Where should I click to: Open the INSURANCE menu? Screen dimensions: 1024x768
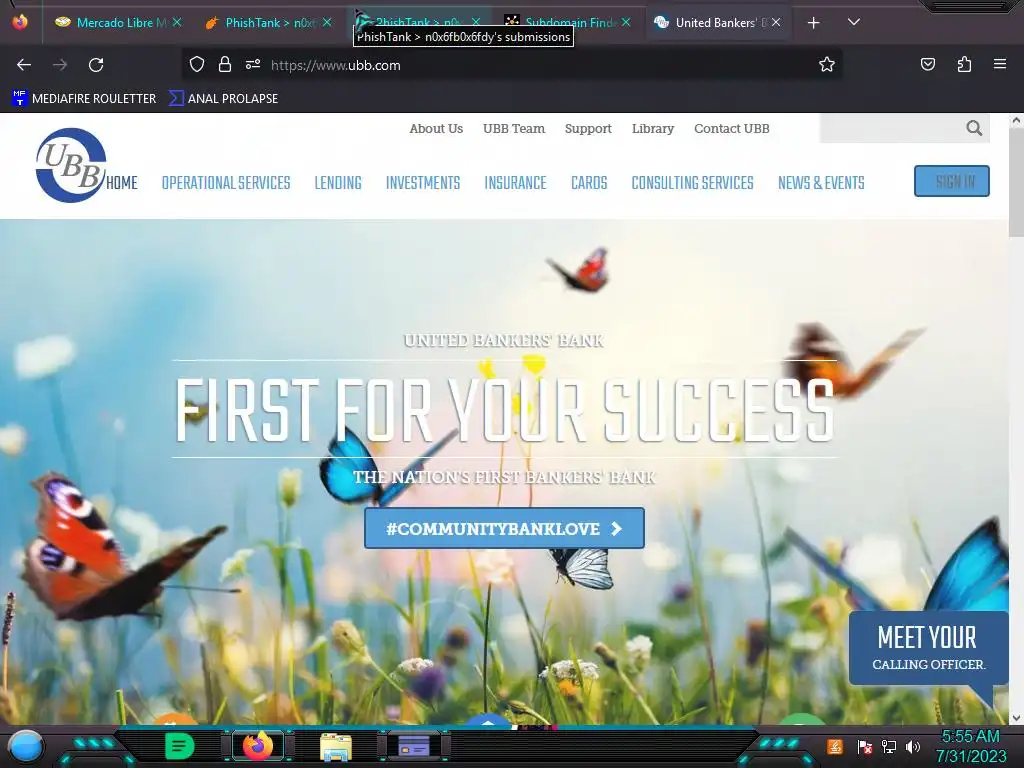(515, 183)
